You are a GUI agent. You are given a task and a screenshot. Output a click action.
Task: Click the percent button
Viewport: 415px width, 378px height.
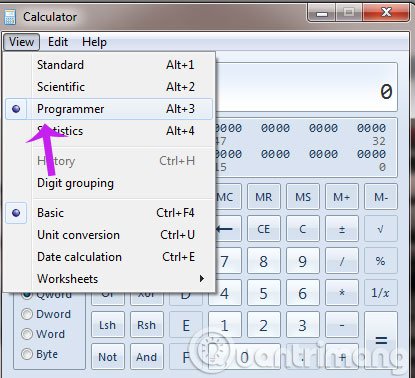tap(381, 261)
